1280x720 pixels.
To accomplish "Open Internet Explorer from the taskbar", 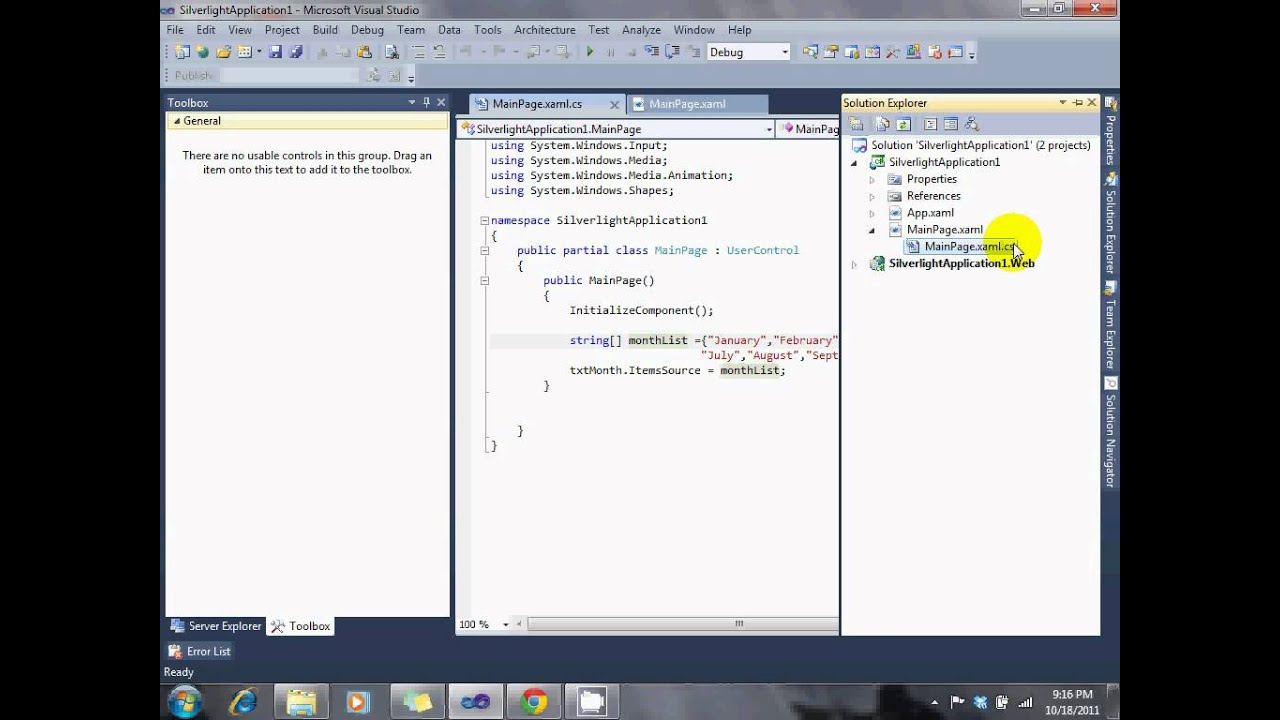I will [243, 702].
